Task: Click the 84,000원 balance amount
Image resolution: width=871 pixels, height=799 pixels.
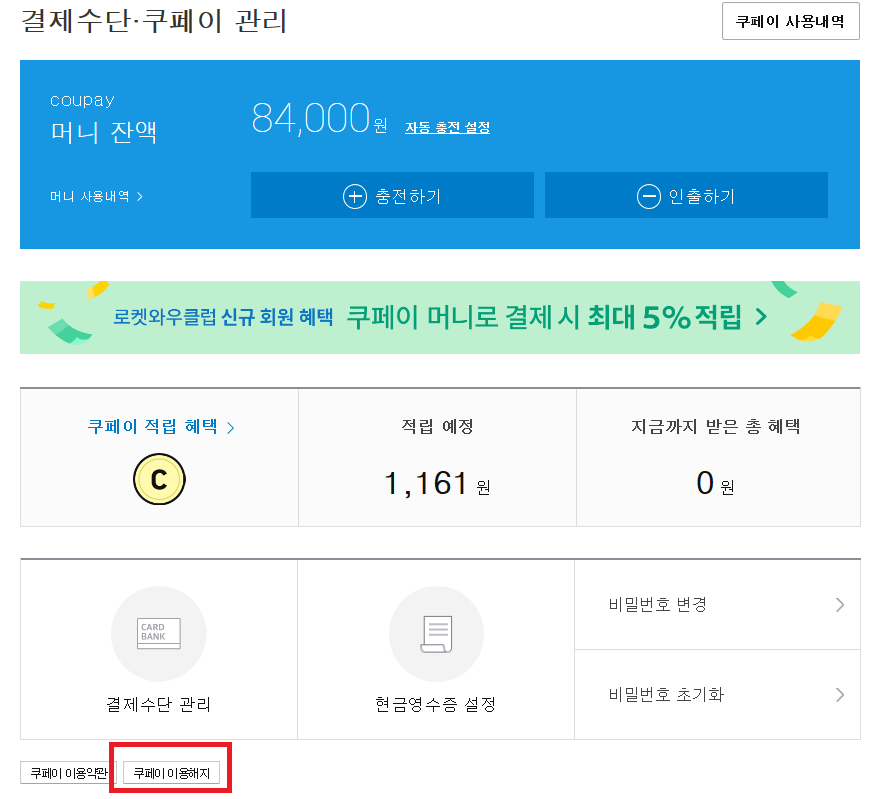Action: [x=319, y=118]
